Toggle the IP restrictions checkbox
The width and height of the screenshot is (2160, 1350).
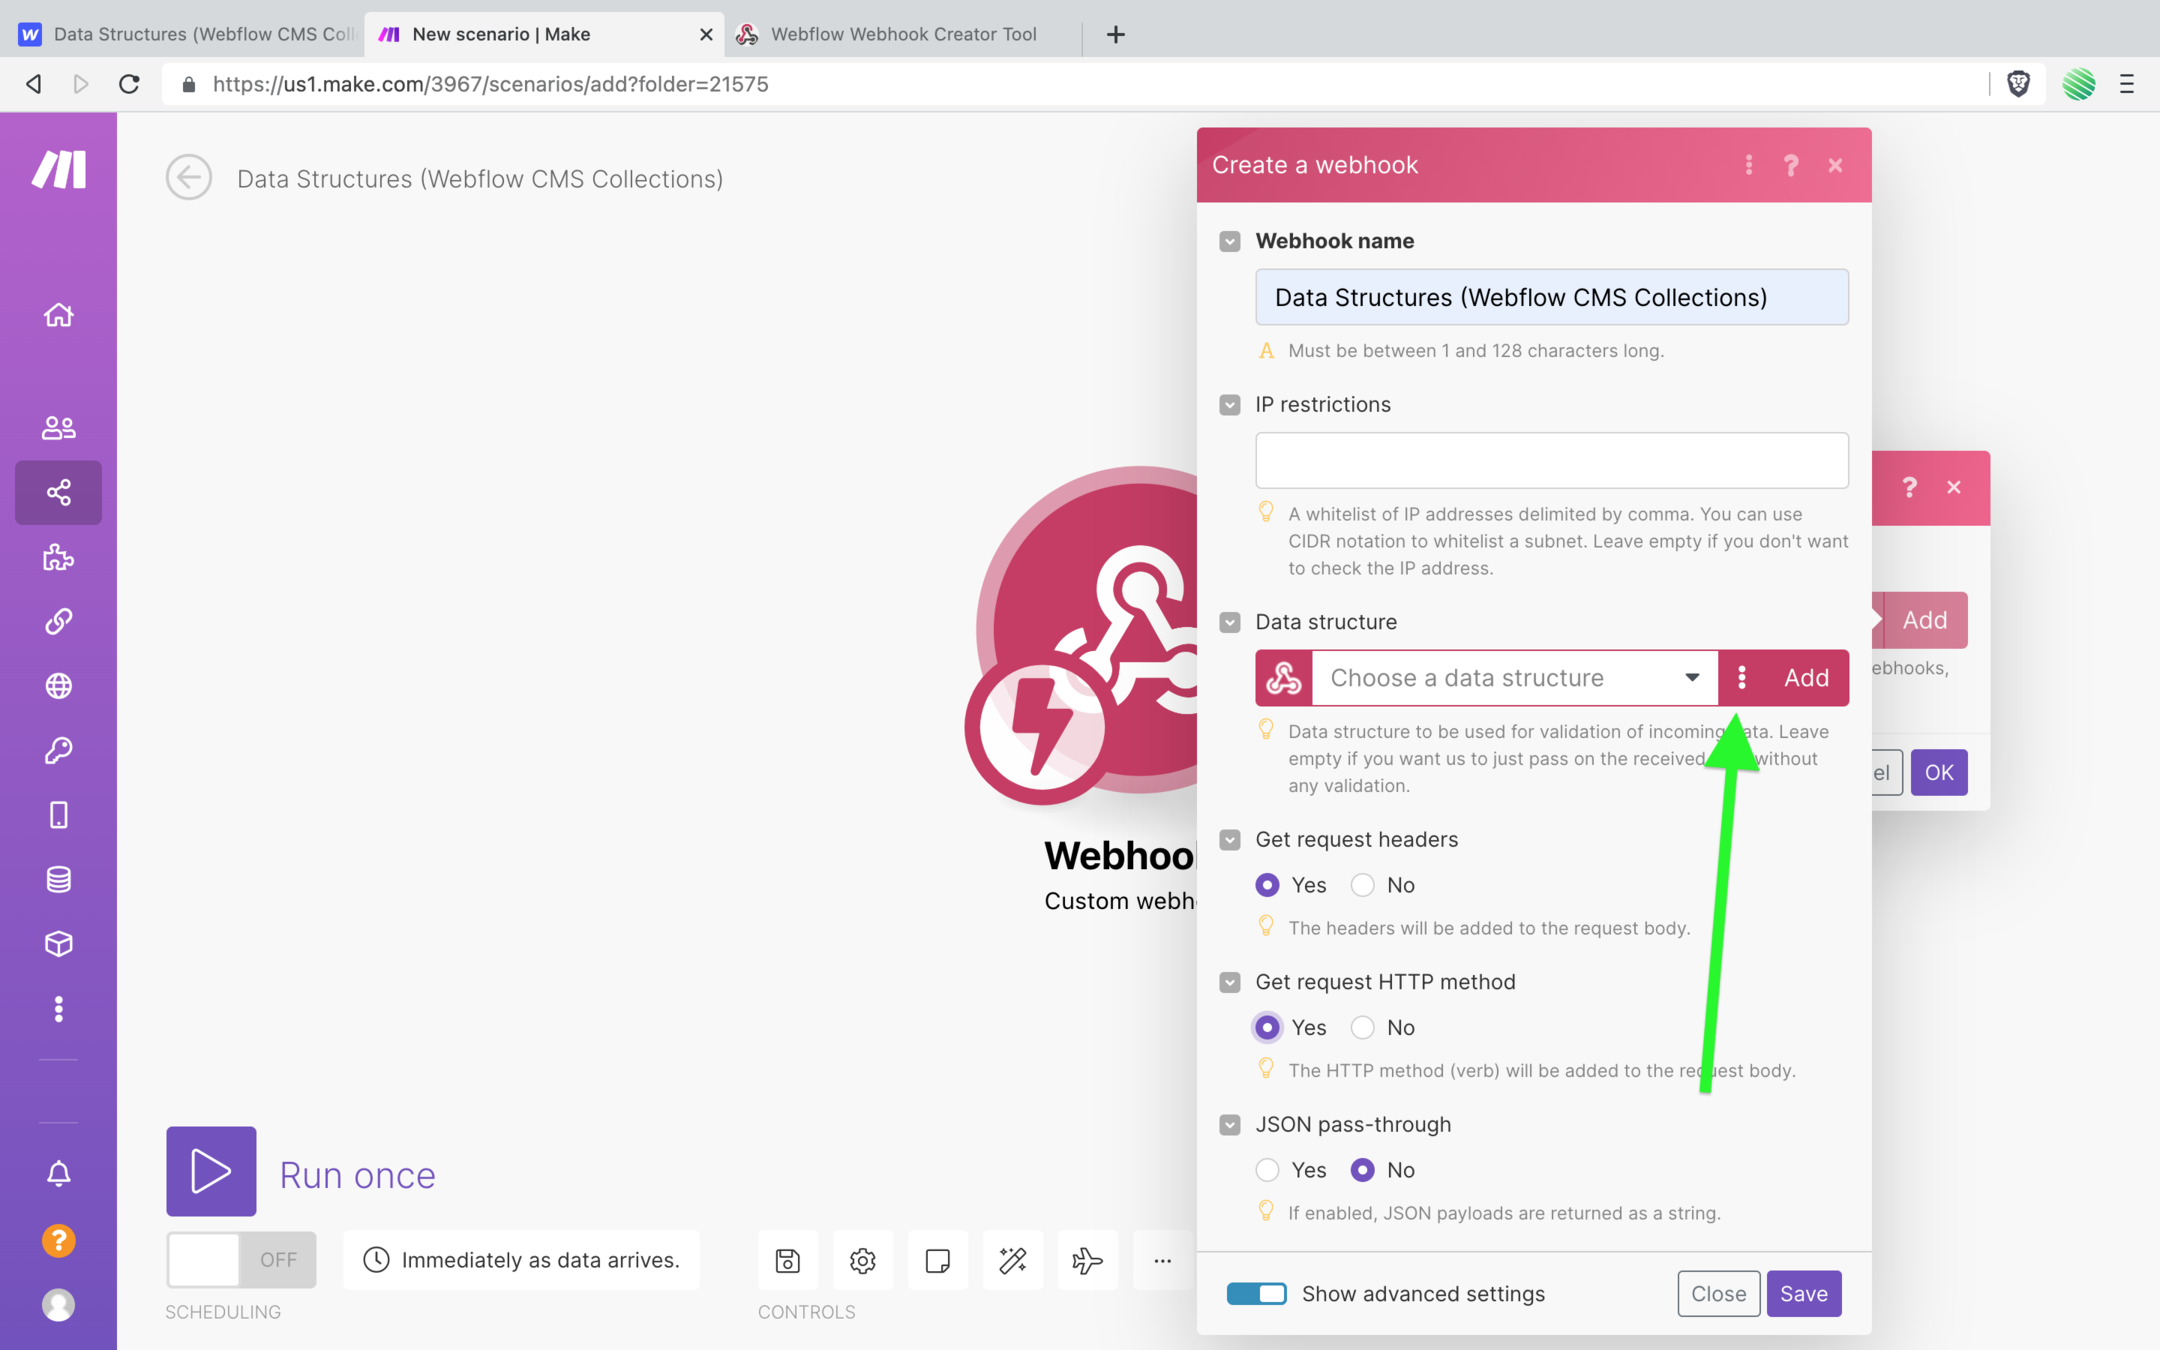coord(1230,405)
